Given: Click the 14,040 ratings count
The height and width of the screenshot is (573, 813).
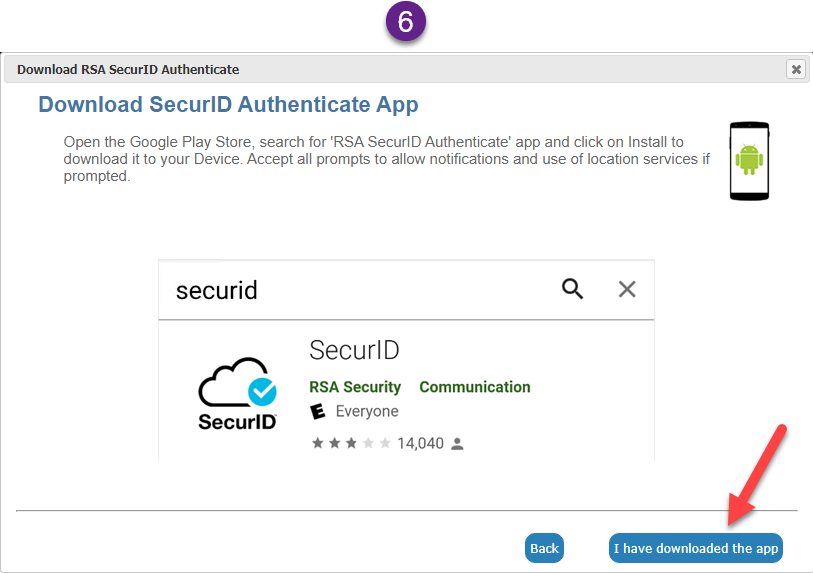Looking at the screenshot, I should 420,444.
